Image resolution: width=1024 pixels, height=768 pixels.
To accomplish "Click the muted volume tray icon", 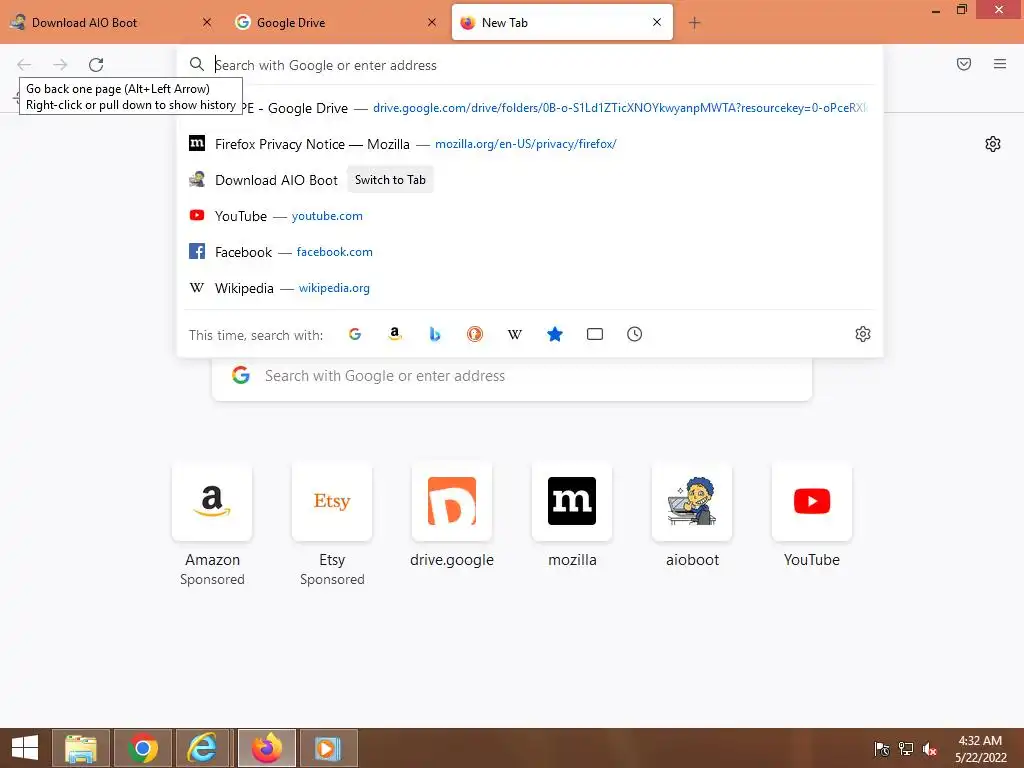I will pyautogui.click(x=930, y=749).
